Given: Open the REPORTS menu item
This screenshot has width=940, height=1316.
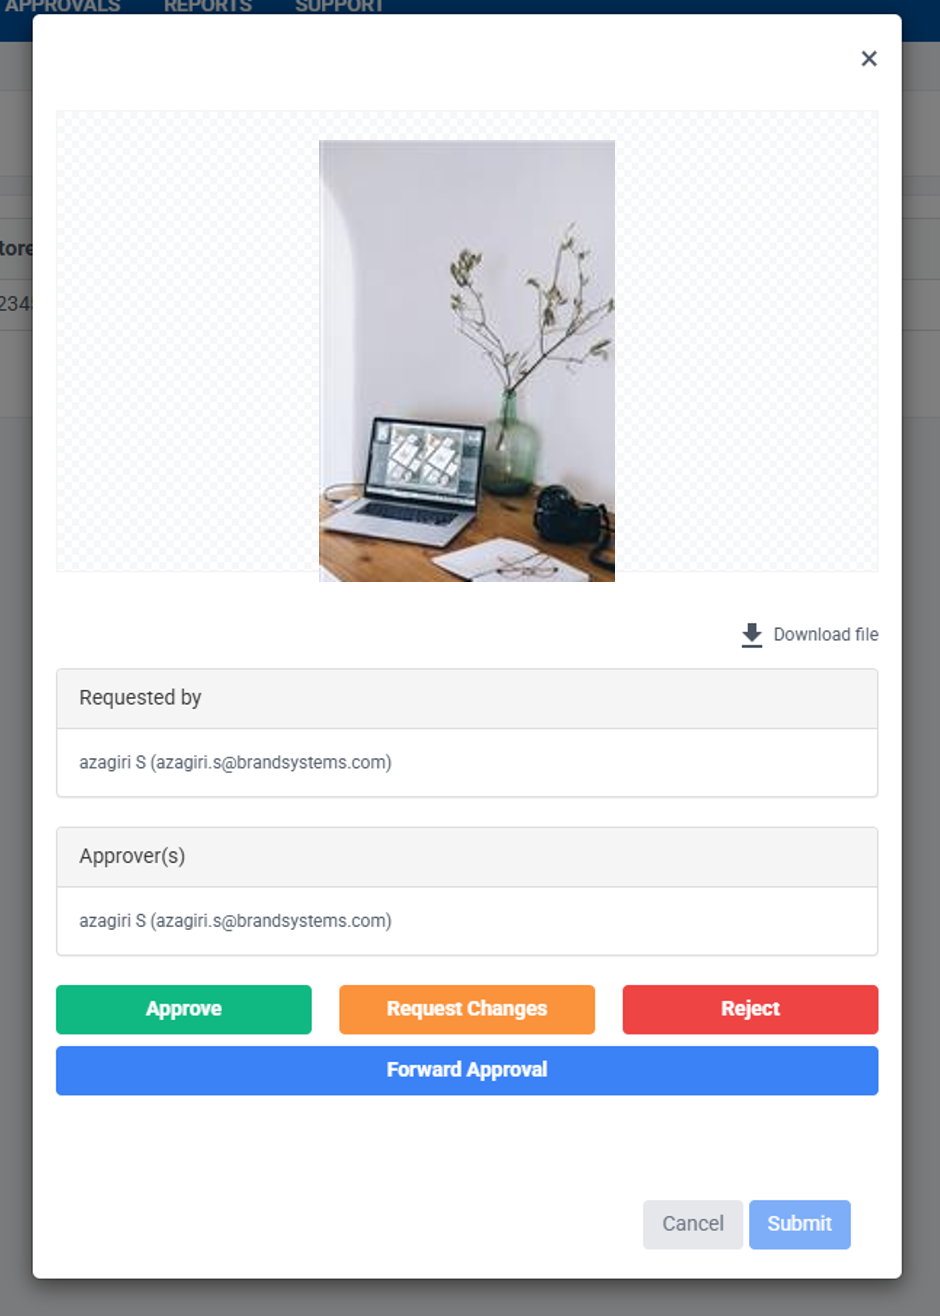Looking at the screenshot, I should (x=208, y=7).
